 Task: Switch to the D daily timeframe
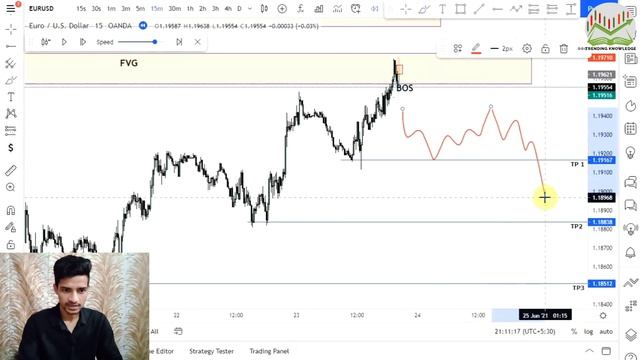(239, 9)
